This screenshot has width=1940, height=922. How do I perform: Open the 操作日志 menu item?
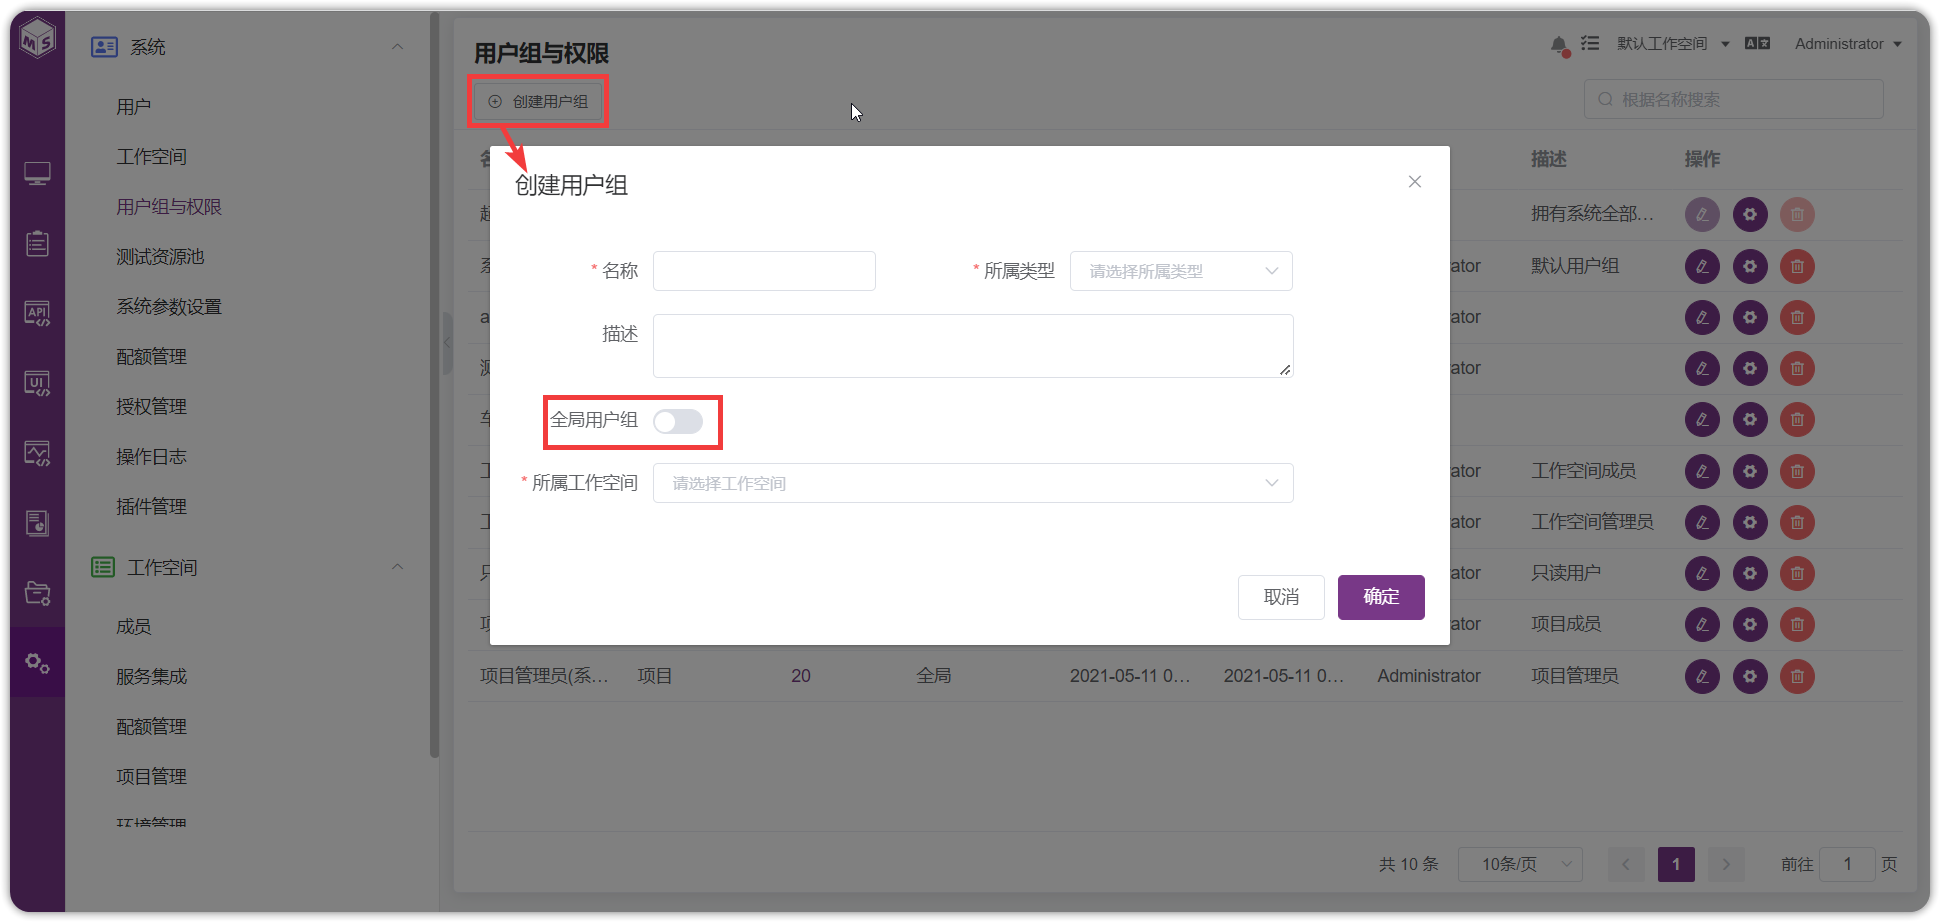tap(151, 457)
